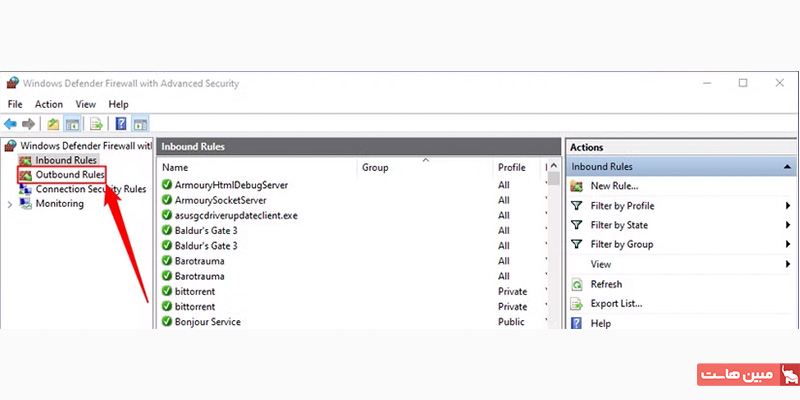Click the Monitoring tree icon
This screenshot has height=400, width=800.
(25, 204)
